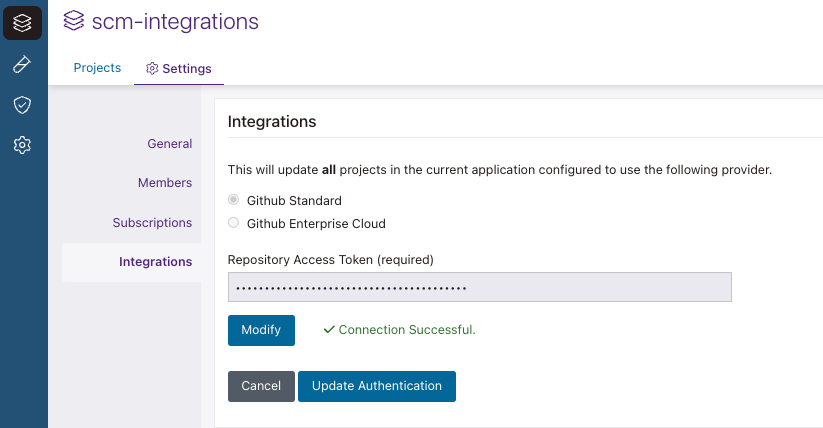Choose the Github Standard radio option

click(234, 200)
